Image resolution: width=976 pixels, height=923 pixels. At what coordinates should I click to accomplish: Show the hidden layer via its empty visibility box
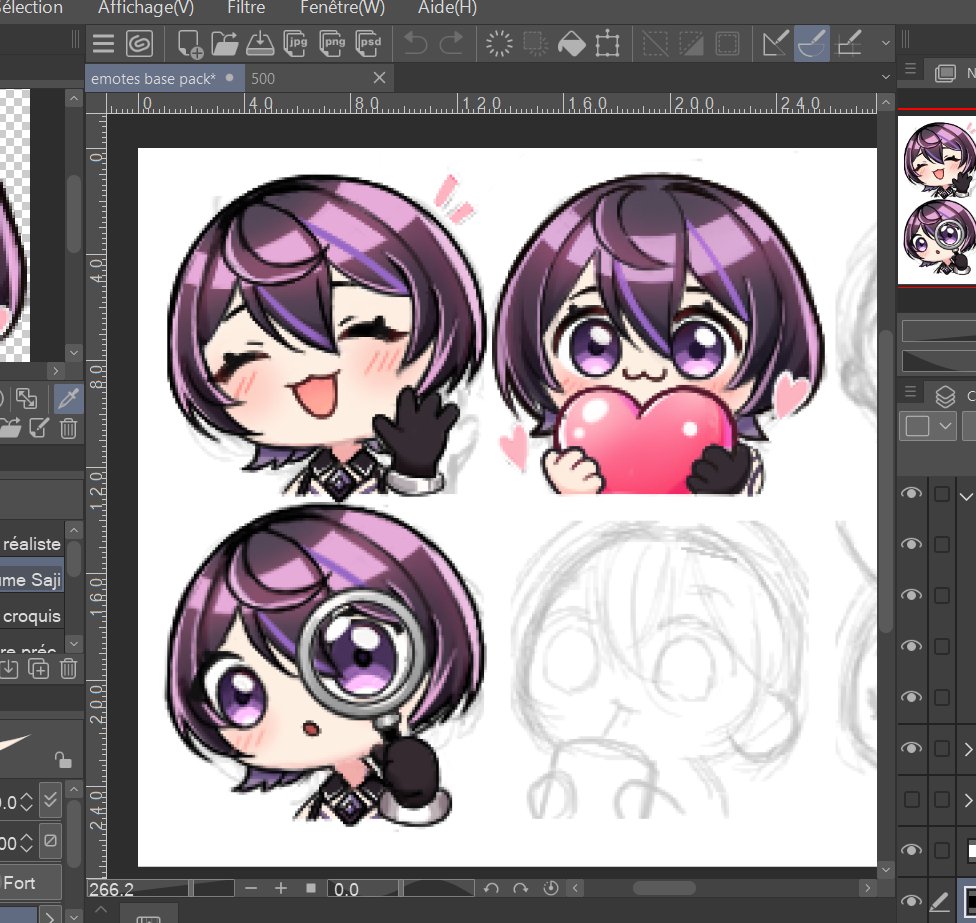[x=911, y=799]
